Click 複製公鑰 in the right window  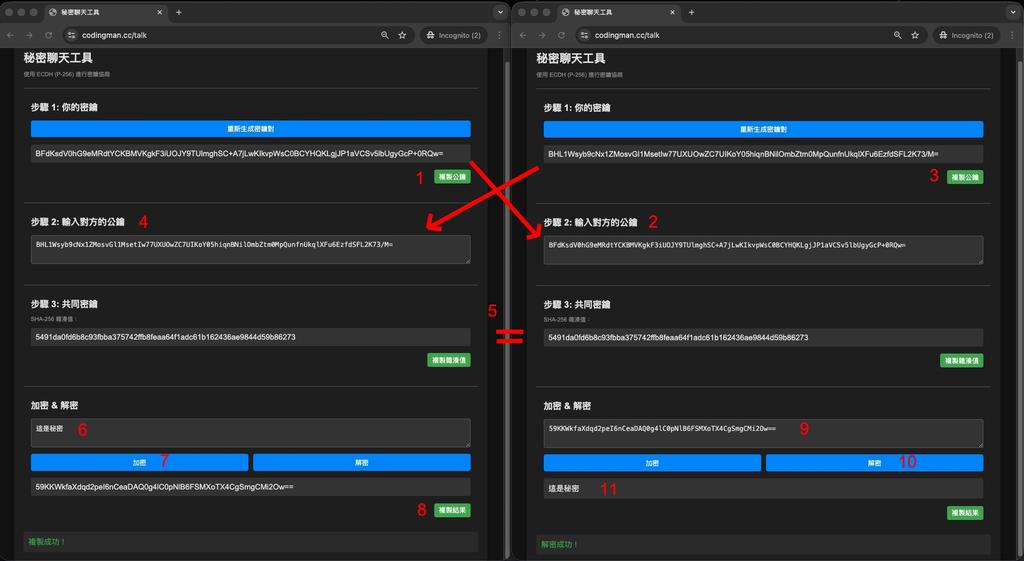(x=965, y=177)
